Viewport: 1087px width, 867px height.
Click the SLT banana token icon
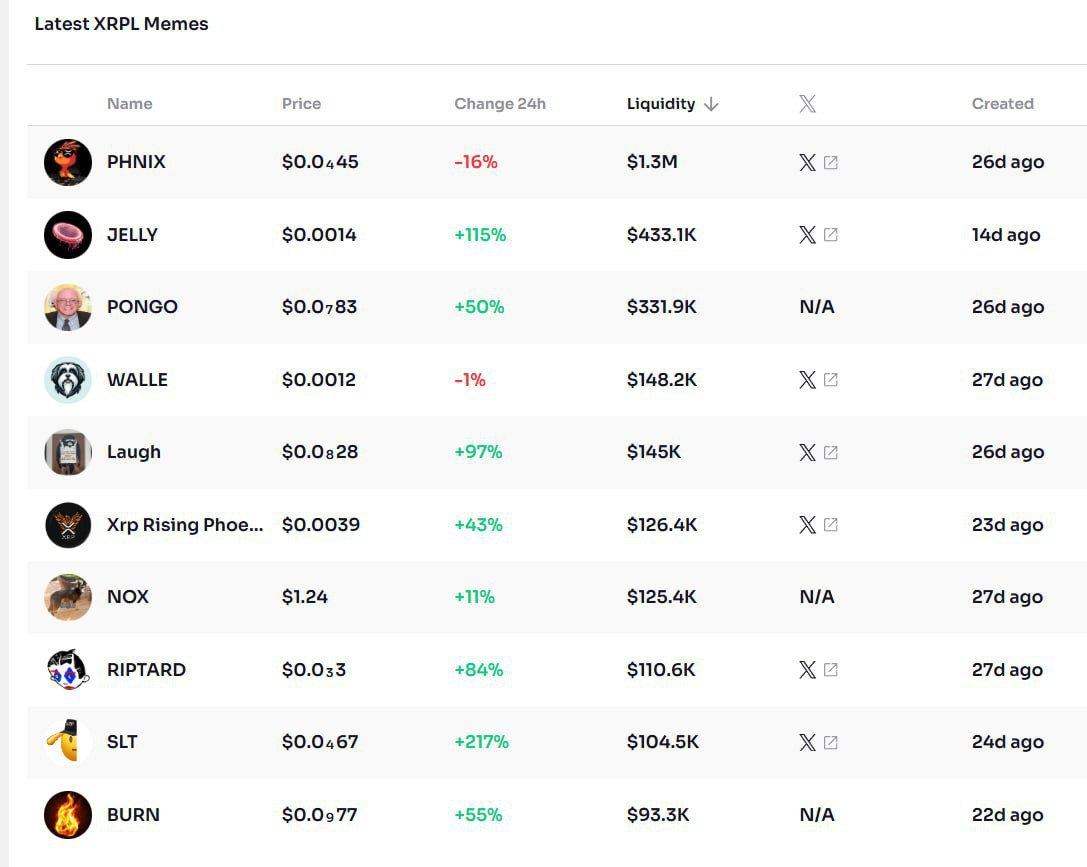(67, 742)
